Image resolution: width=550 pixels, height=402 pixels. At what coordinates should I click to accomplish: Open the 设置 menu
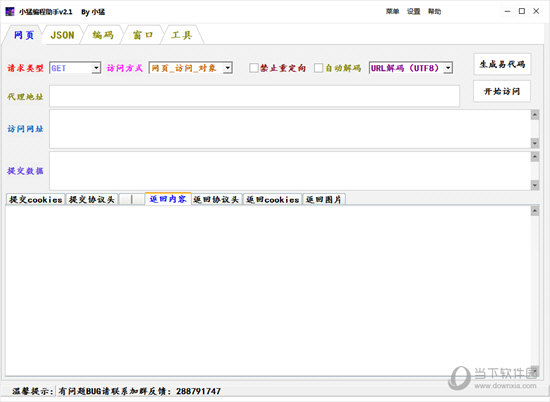pyautogui.click(x=413, y=12)
